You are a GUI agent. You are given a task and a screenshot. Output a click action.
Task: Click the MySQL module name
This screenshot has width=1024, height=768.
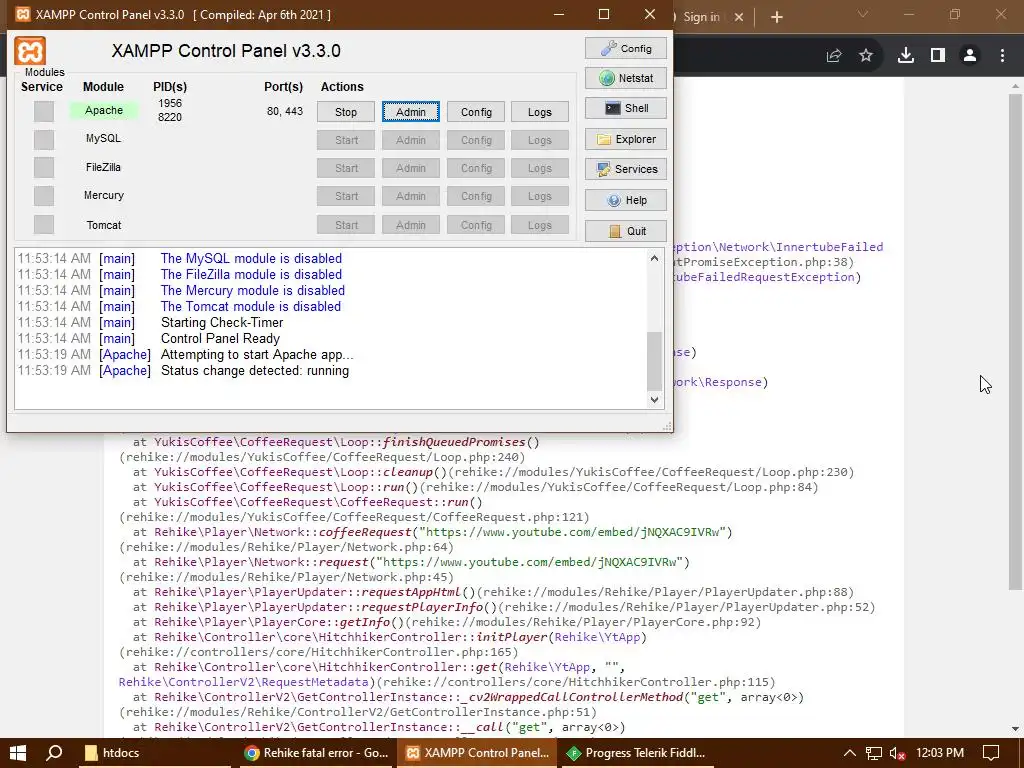tap(103, 138)
